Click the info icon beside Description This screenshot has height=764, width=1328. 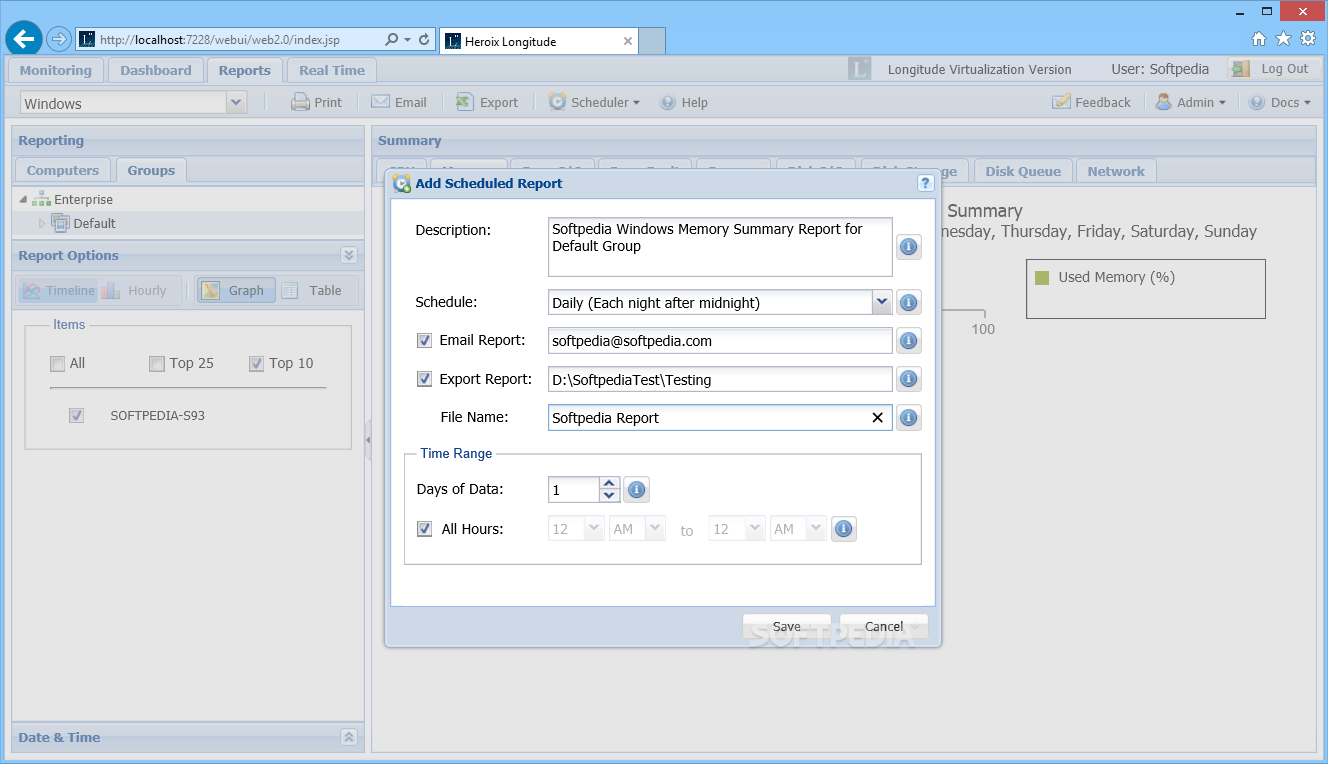pyautogui.click(x=909, y=246)
